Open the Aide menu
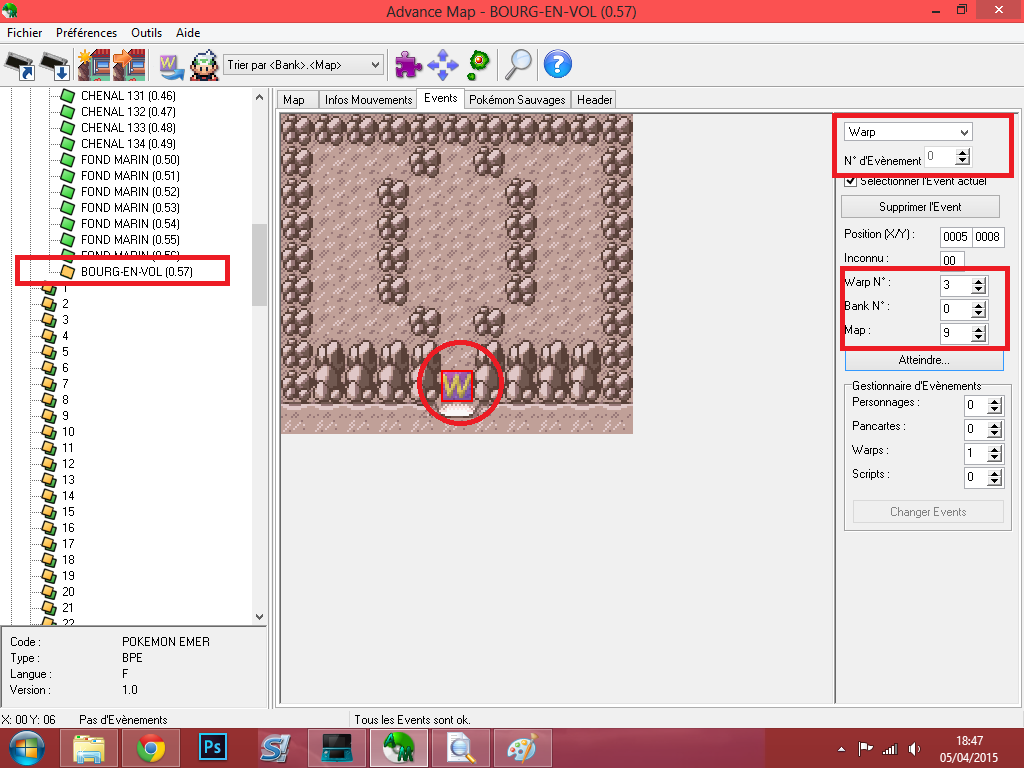 tap(188, 33)
